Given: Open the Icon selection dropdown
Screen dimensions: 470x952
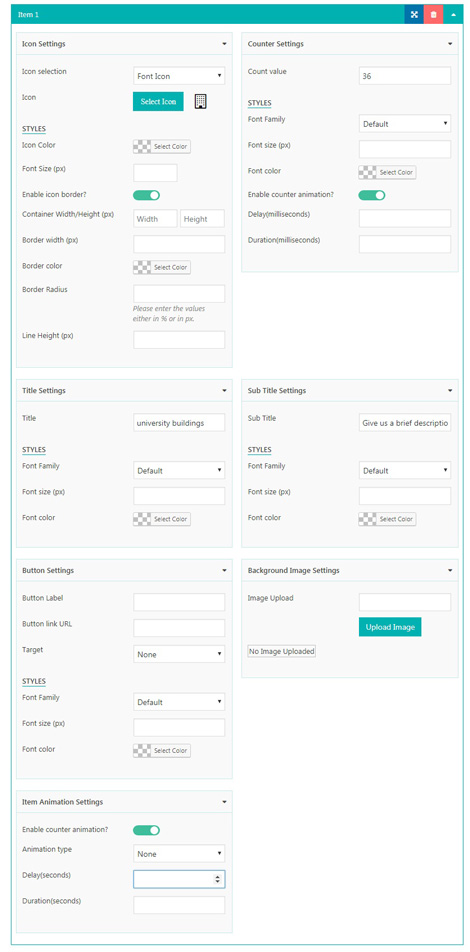Looking at the screenshot, I should click(179, 76).
